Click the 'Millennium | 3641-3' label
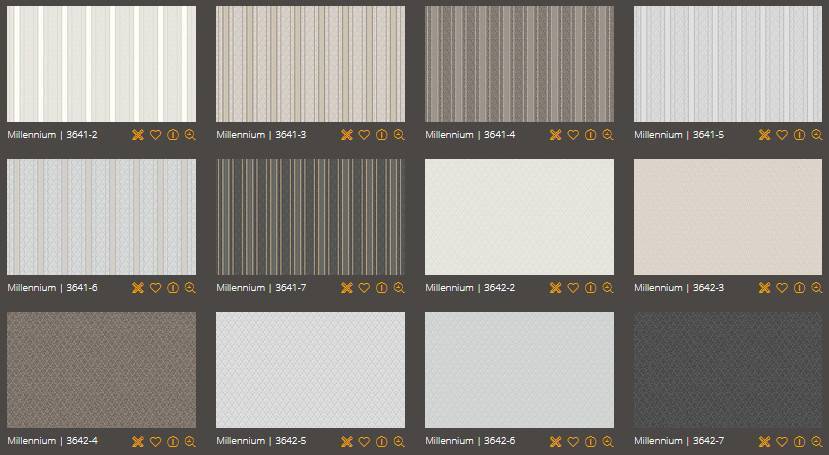Image resolution: width=829 pixels, height=455 pixels. point(261,135)
